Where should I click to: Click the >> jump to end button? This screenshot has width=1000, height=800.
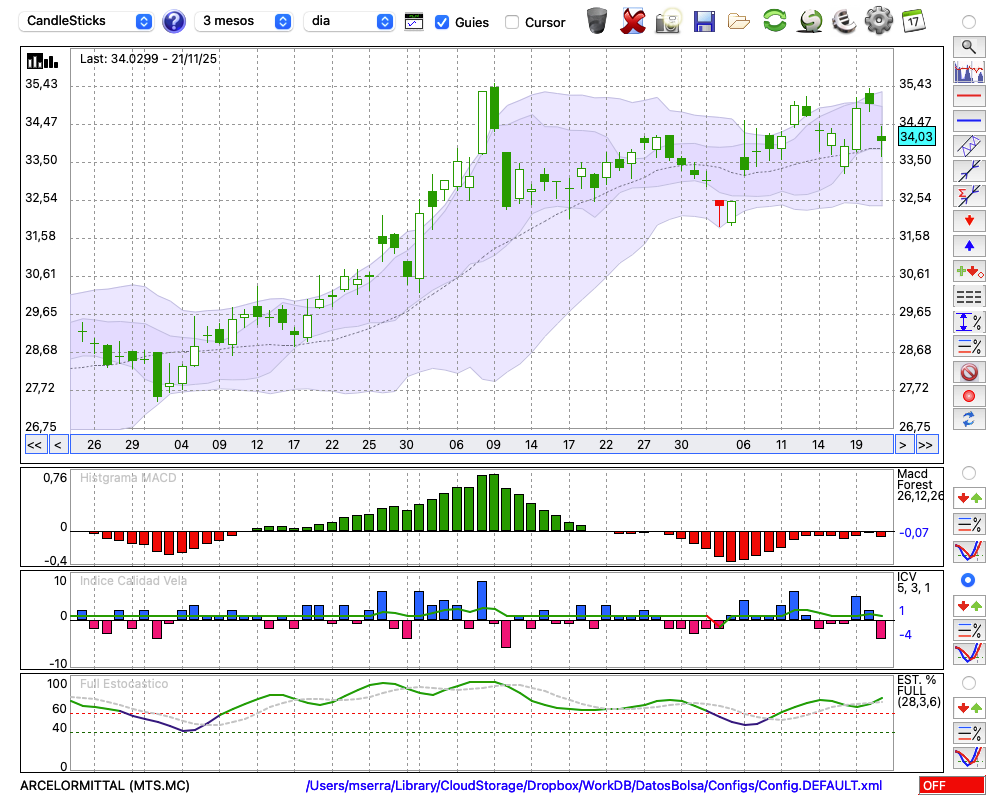pos(927,445)
